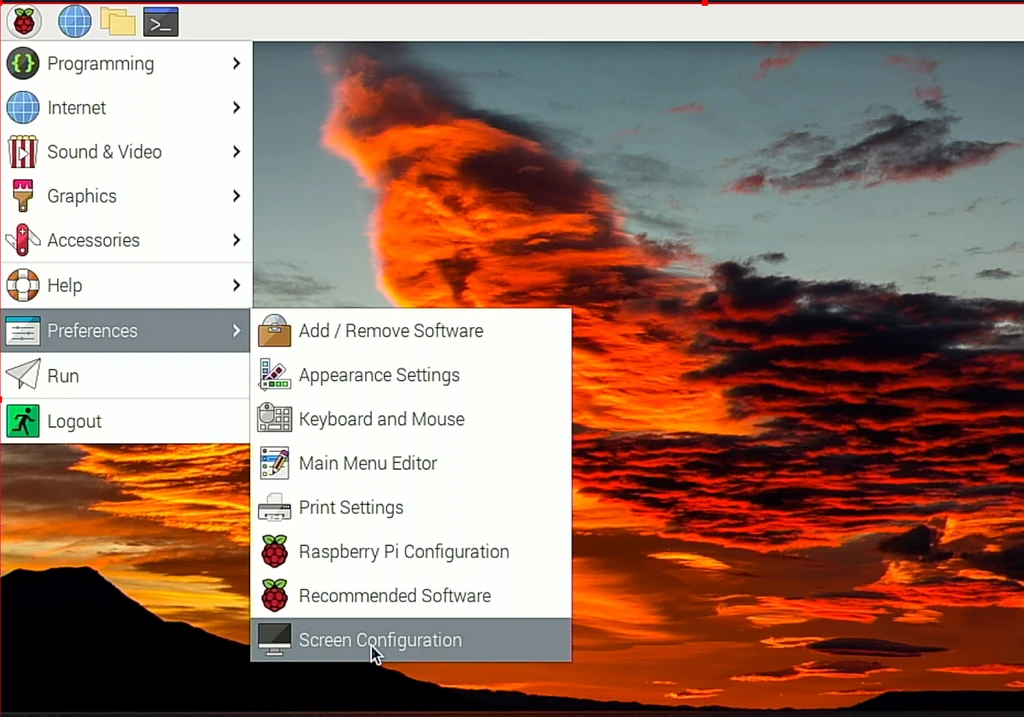This screenshot has height=717, width=1024.
Task: Choose Logout from the main menu
Action: pos(74,421)
